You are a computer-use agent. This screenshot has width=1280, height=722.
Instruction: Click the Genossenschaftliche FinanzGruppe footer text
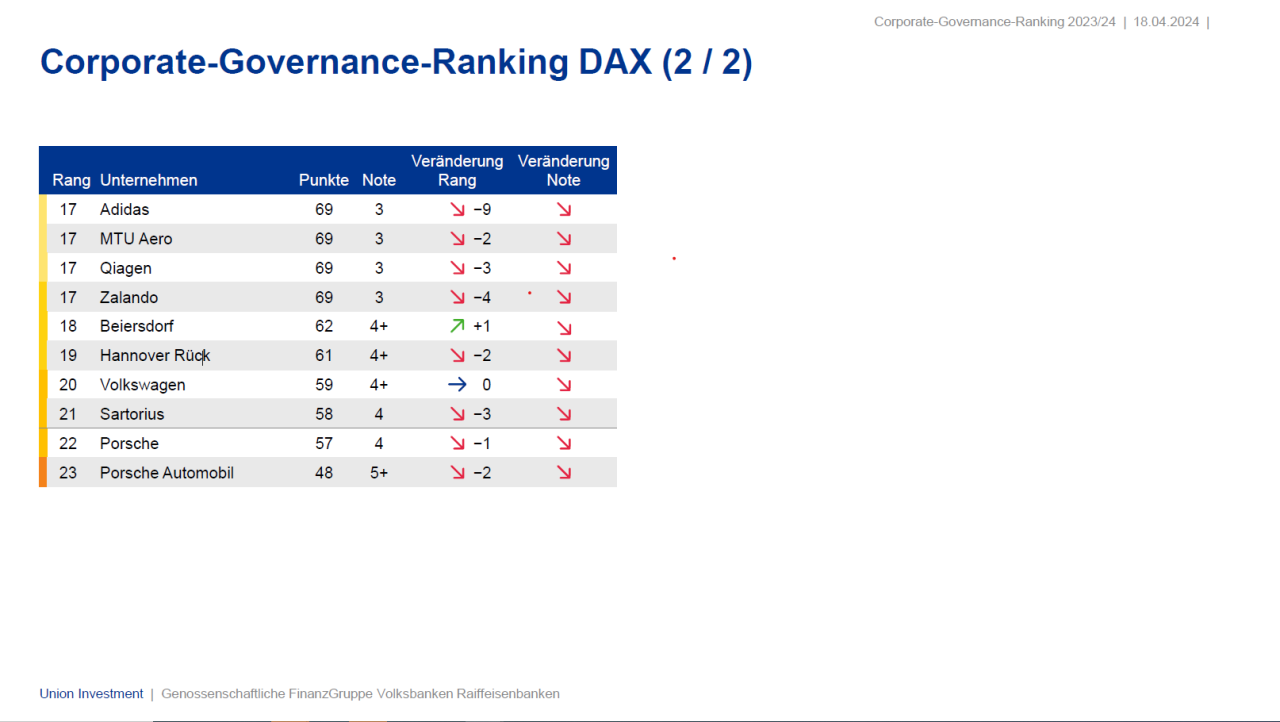point(360,693)
